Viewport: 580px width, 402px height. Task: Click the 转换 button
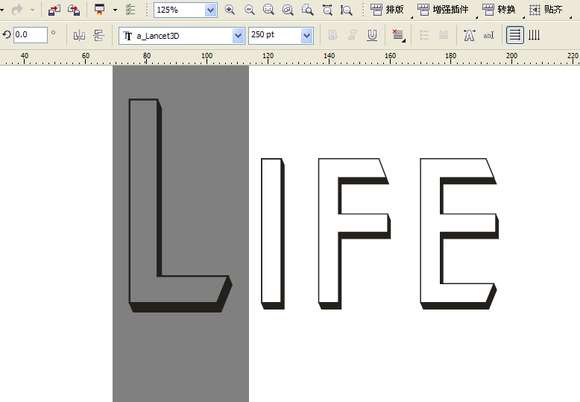[499, 10]
